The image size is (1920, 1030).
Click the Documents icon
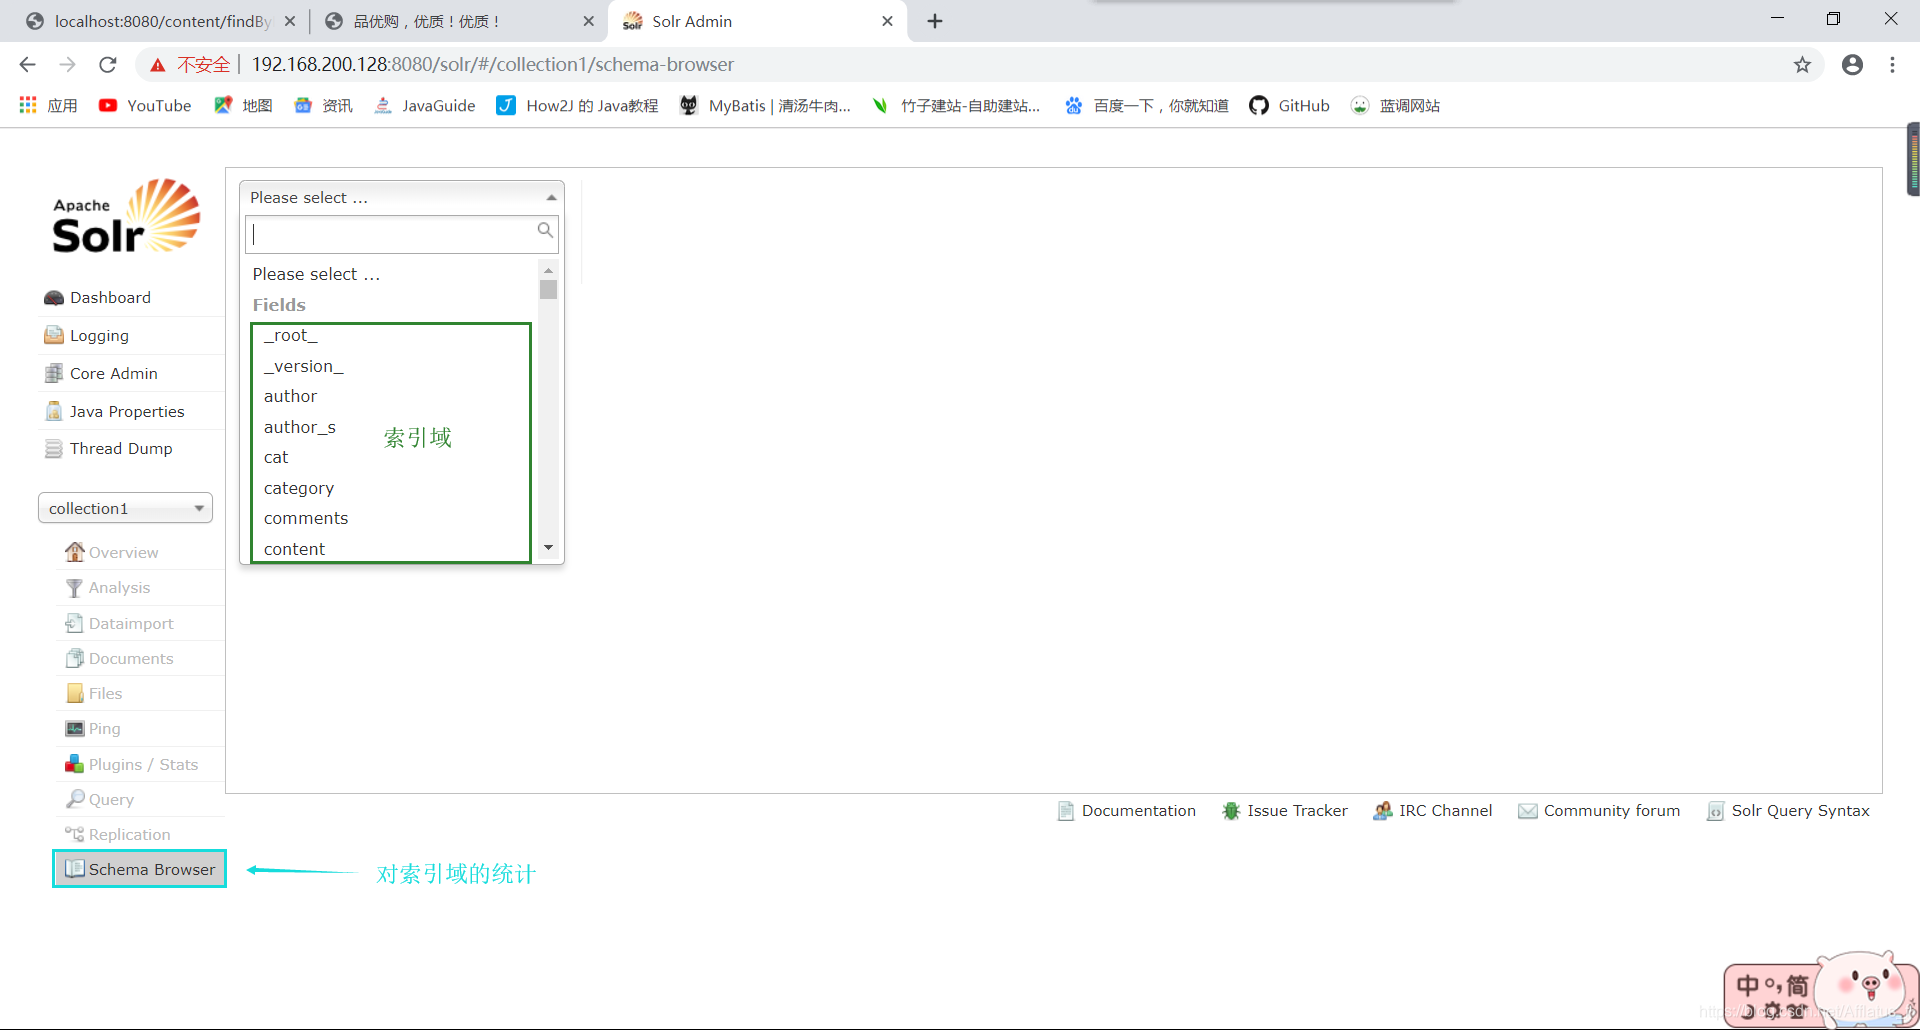click(75, 658)
